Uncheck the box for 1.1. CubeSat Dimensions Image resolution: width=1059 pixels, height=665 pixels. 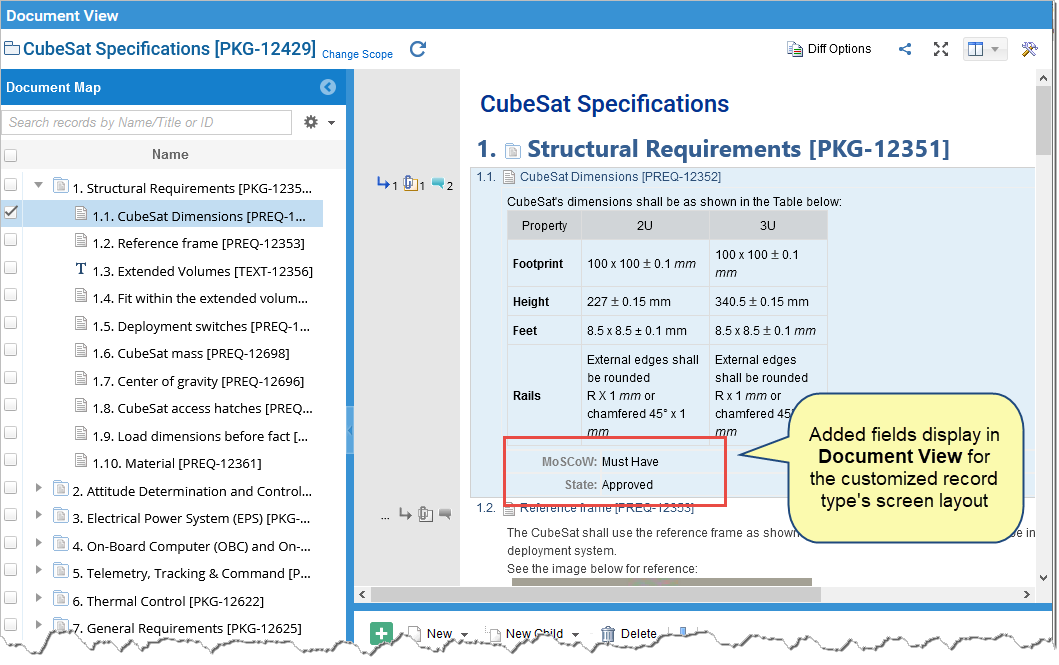[10, 212]
